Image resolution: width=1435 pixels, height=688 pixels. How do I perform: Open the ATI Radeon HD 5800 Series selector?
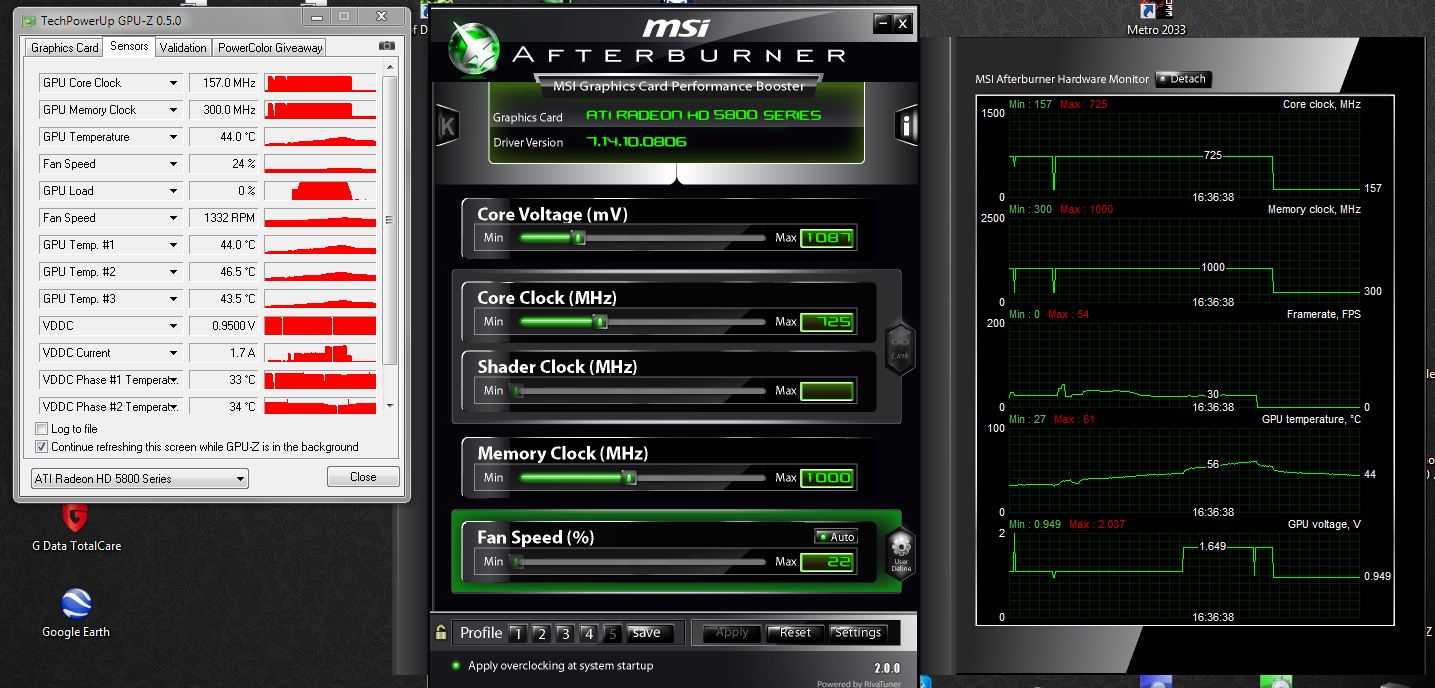click(140, 479)
